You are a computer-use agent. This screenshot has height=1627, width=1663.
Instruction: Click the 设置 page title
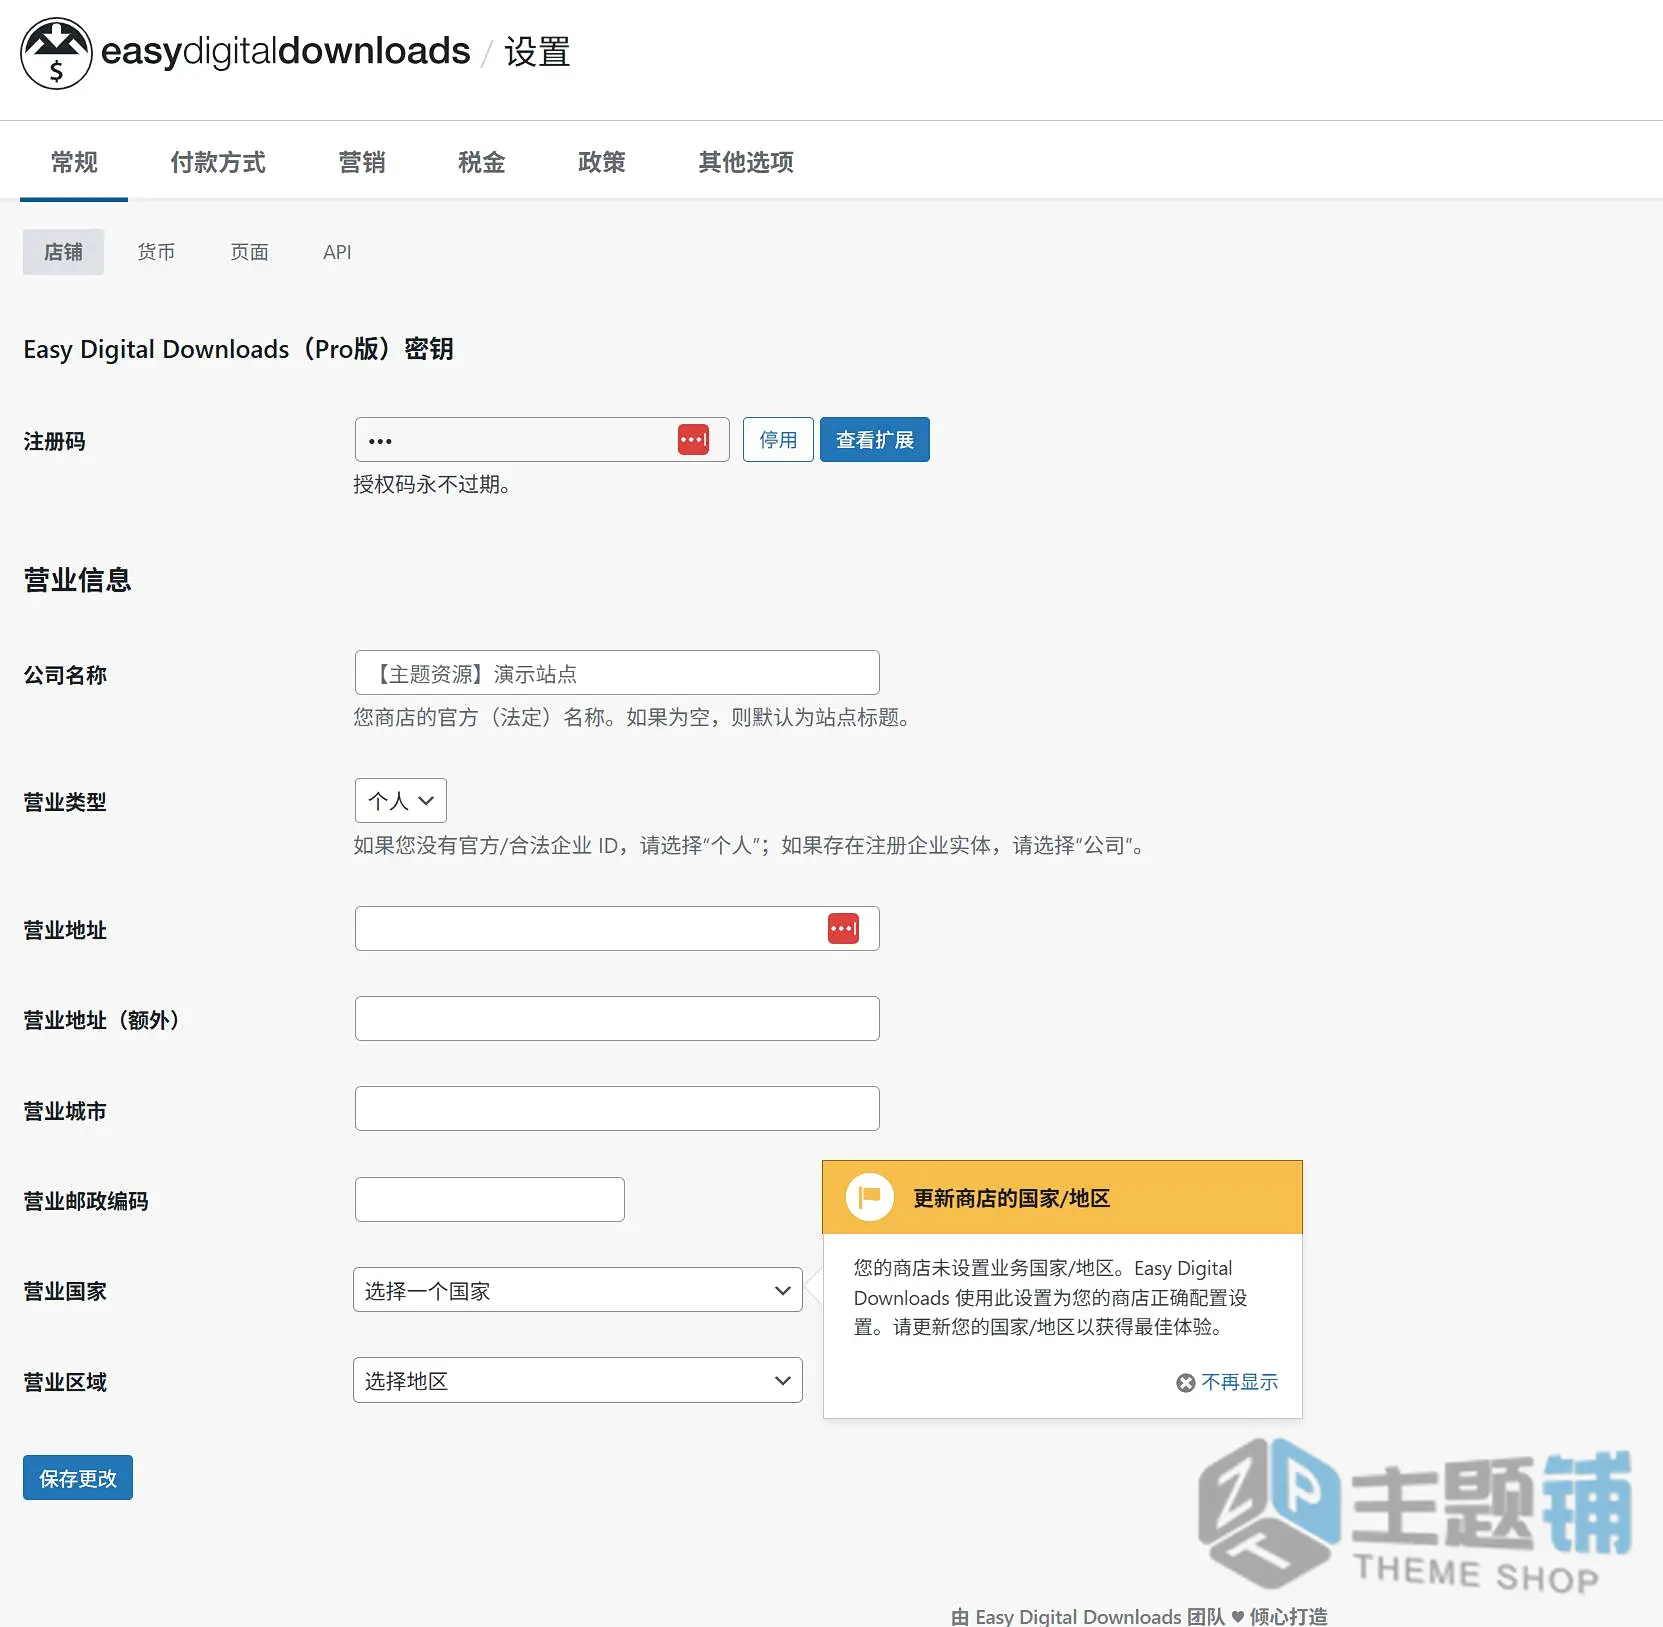[537, 52]
